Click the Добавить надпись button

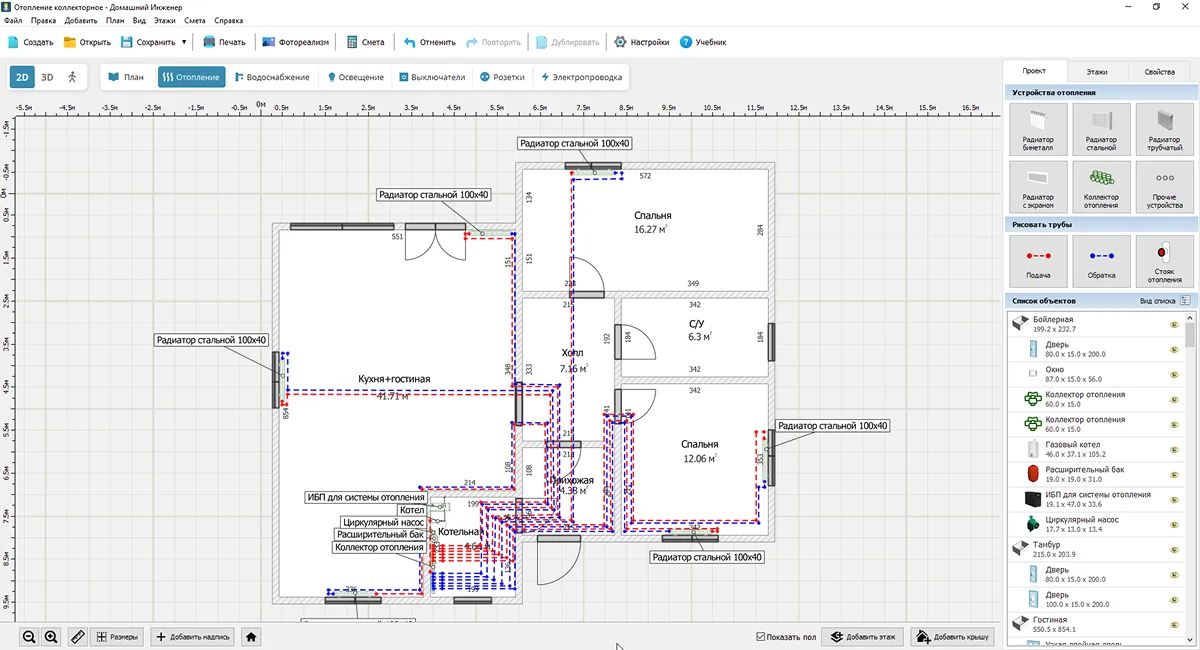click(x=192, y=636)
